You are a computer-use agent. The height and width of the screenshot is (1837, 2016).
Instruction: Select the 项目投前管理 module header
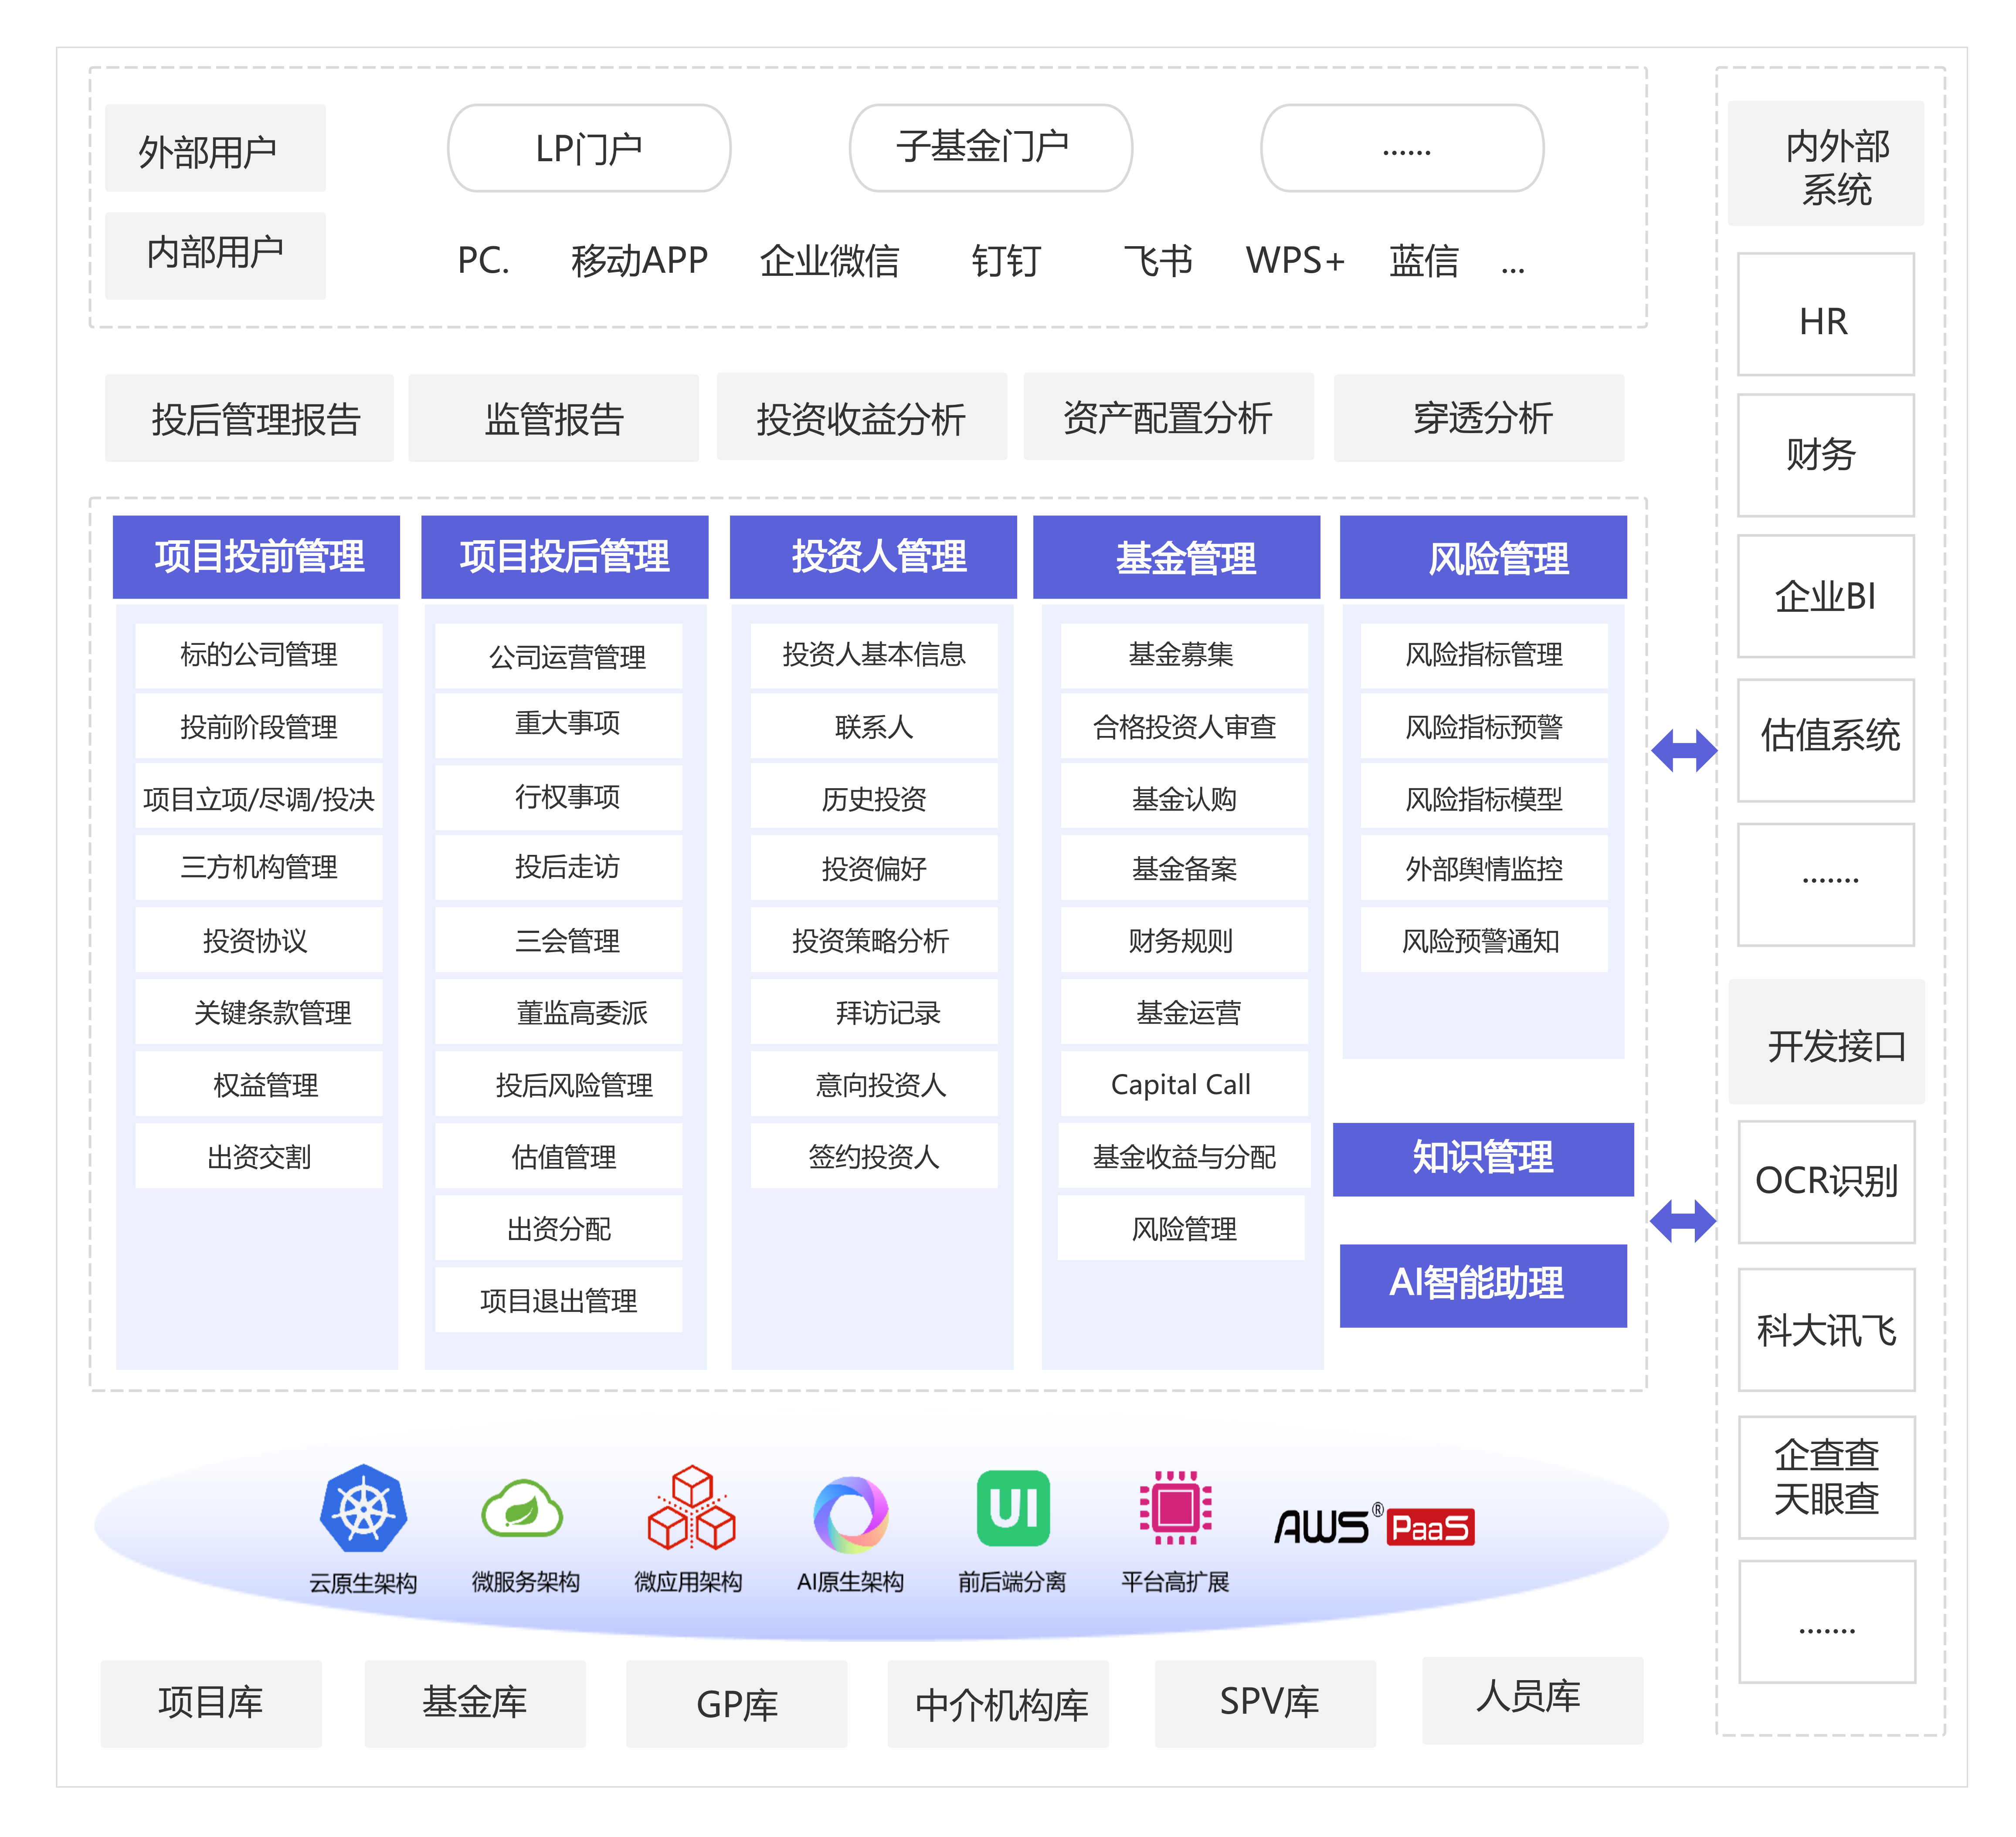point(256,557)
